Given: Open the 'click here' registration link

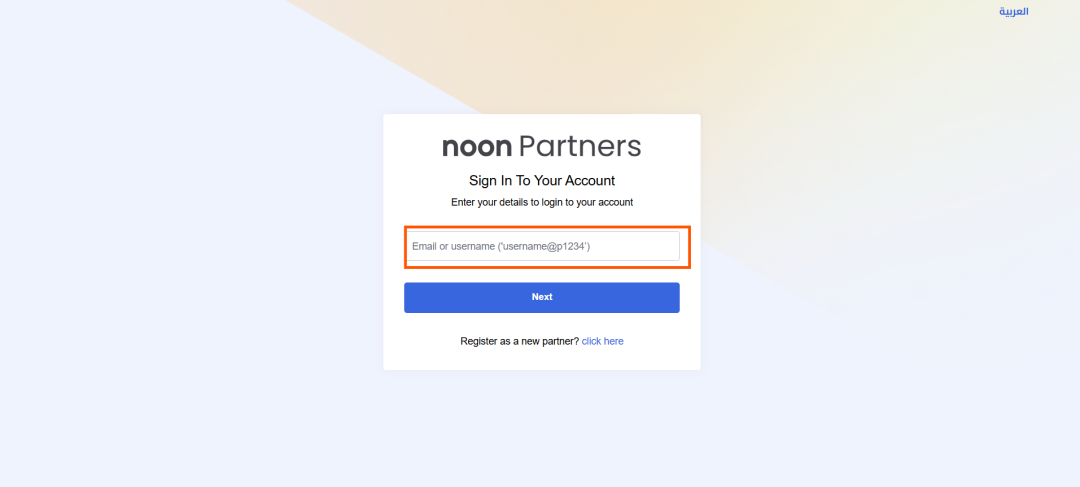Looking at the screenshot, I should point(603,341).
